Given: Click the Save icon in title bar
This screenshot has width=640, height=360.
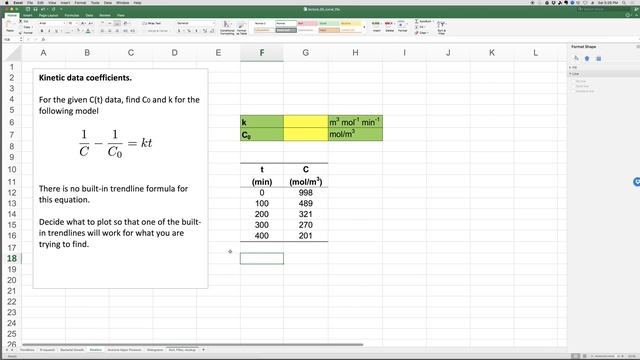Looking at the screenshot, I should coord(36,9).
